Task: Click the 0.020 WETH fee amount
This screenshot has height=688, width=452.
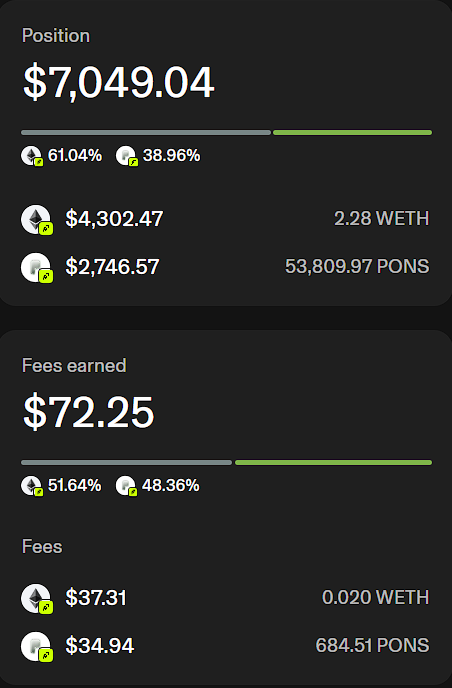Action: coord(375,597)
